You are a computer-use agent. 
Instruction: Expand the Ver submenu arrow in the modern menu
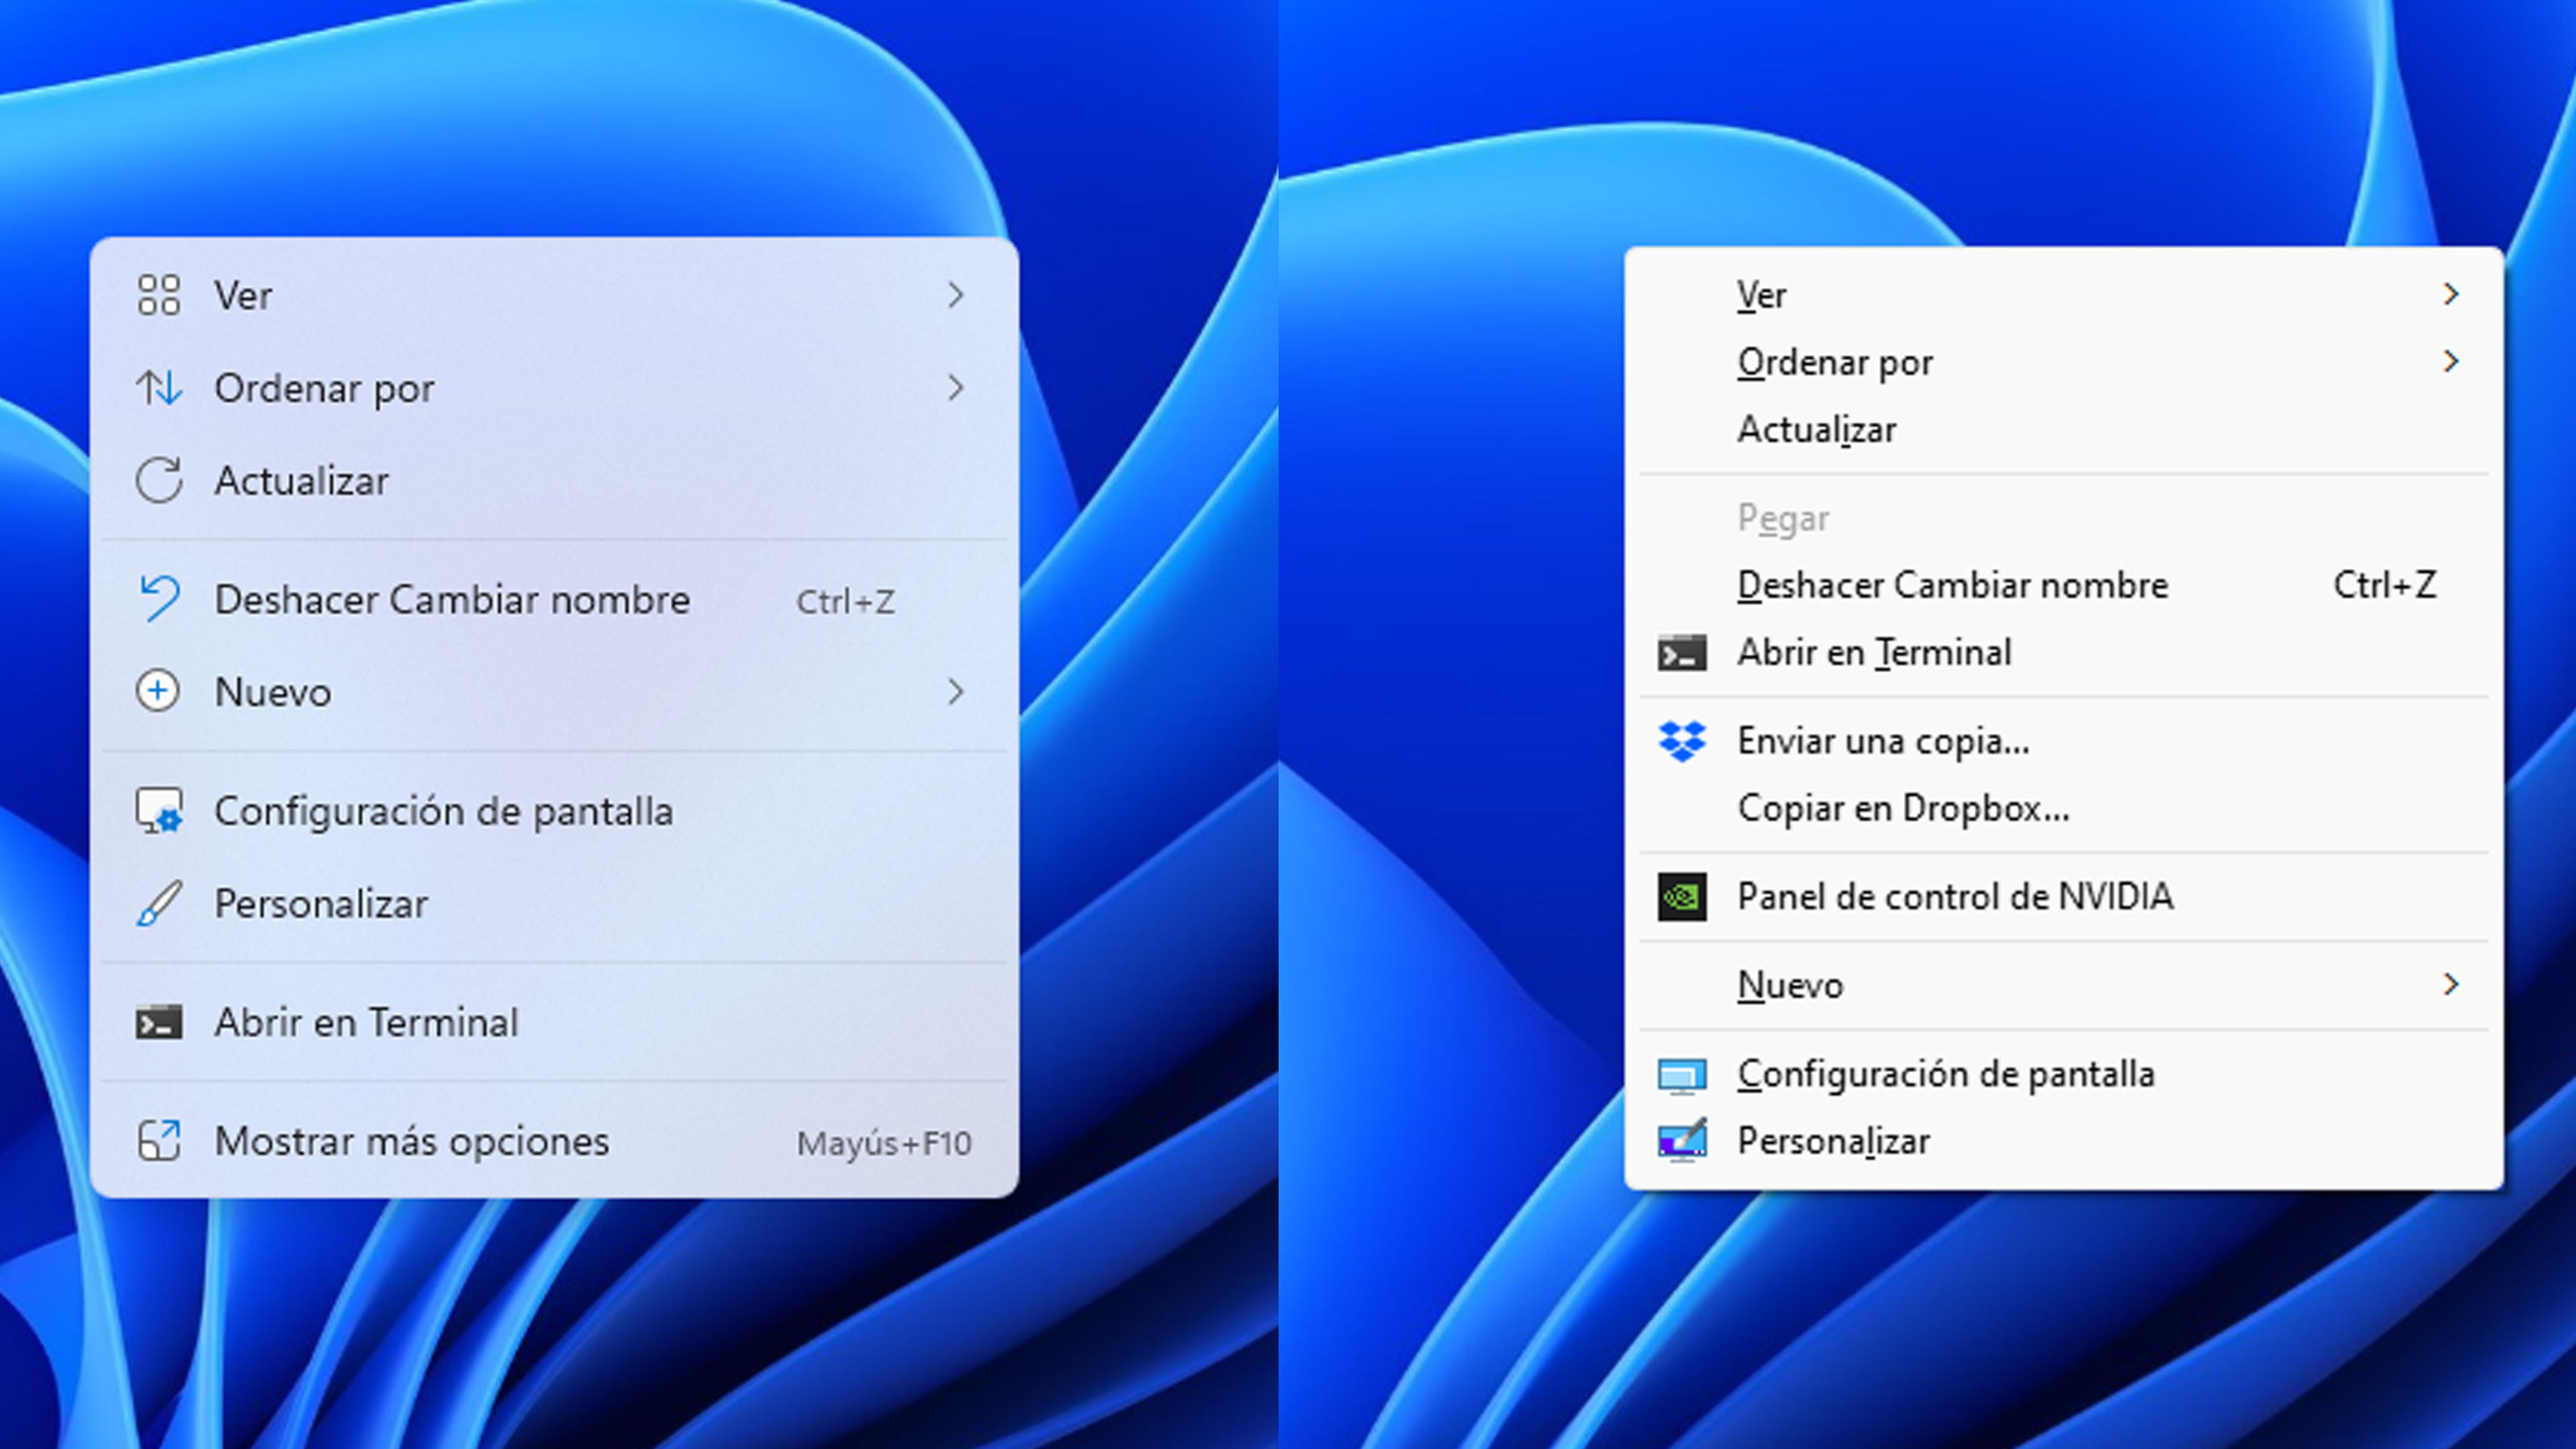[x=956, y=295]
